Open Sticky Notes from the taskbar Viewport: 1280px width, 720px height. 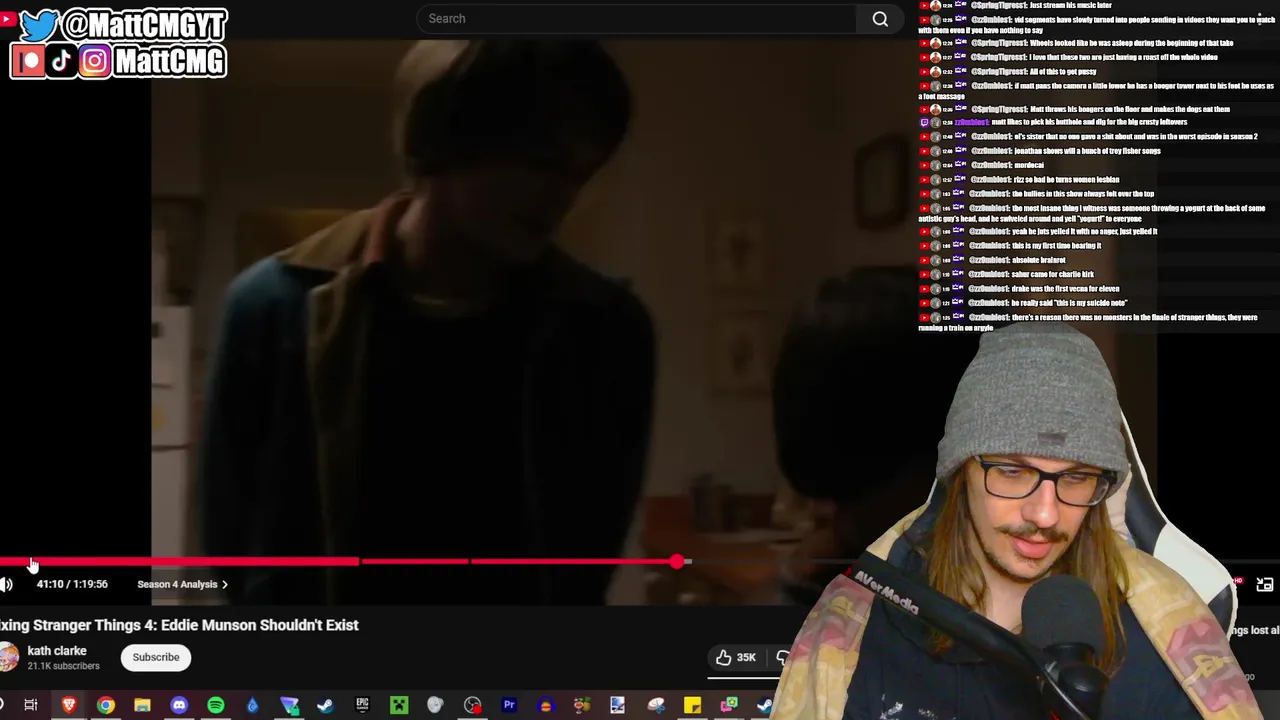pos(692,706)
